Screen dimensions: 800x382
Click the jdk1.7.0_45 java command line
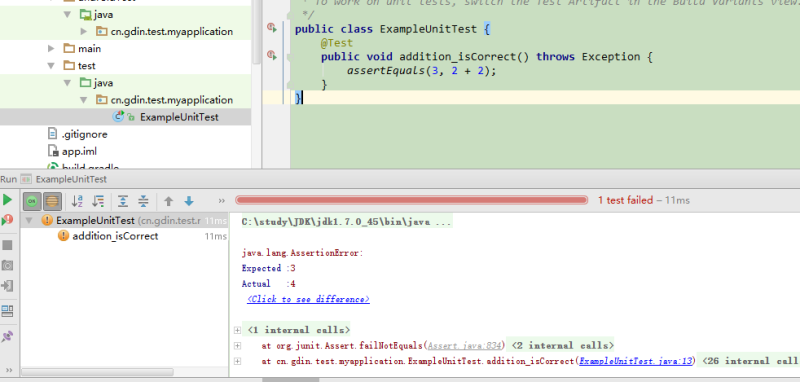(x=346, y=222)
